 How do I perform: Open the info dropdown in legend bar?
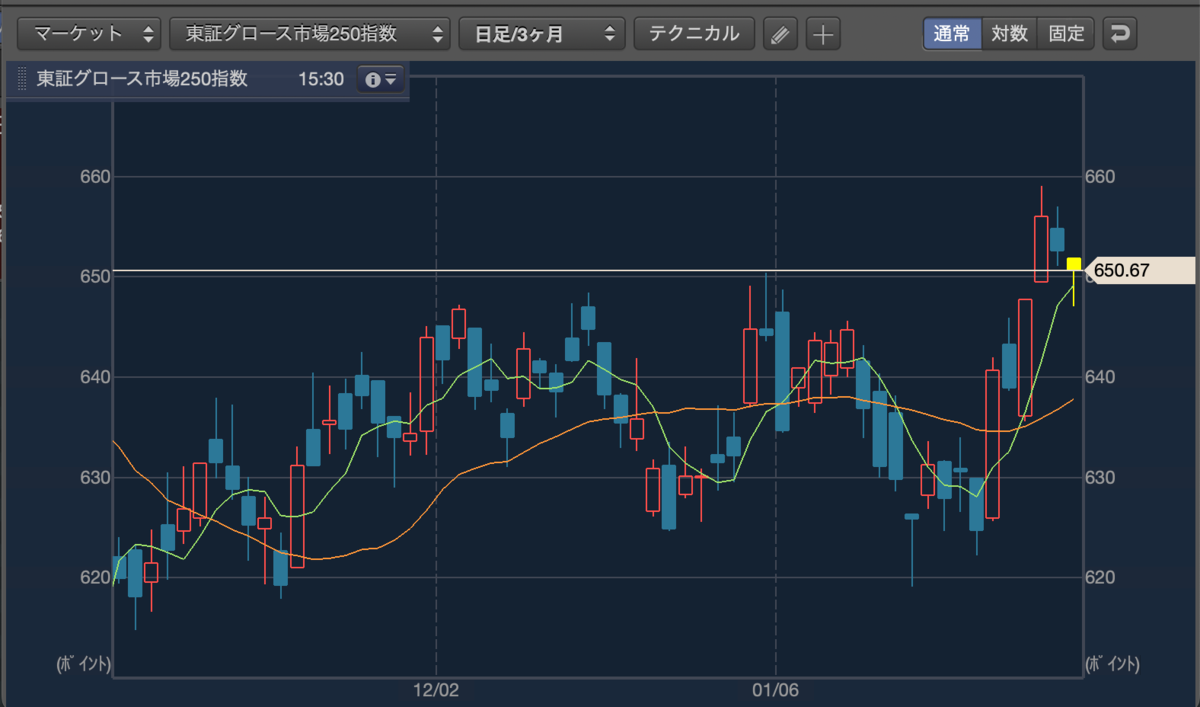pos(381,79)
